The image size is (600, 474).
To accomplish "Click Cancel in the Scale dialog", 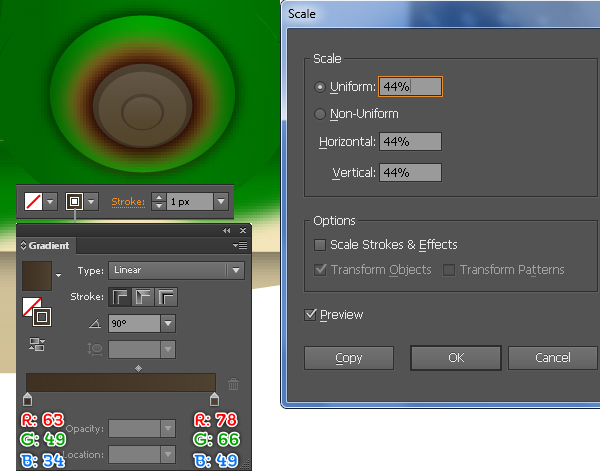I will (553, 358).
